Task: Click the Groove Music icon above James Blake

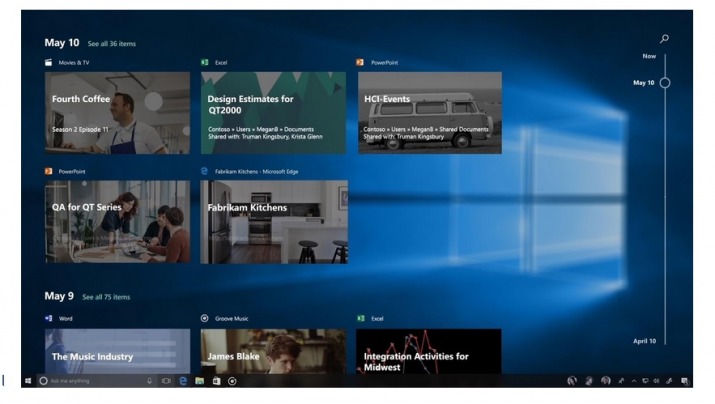Action: coord(205,318)
